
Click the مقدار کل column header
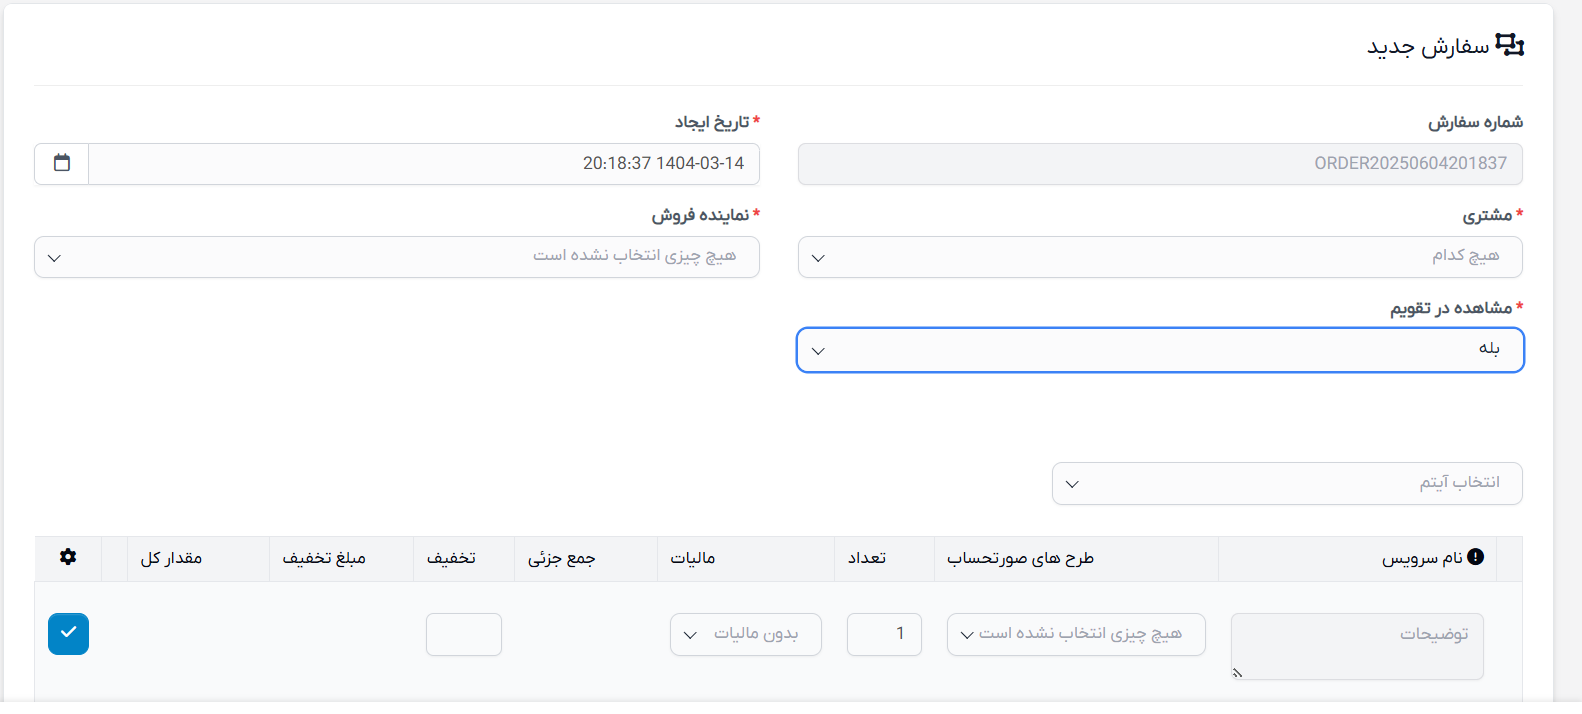(171, 558)
